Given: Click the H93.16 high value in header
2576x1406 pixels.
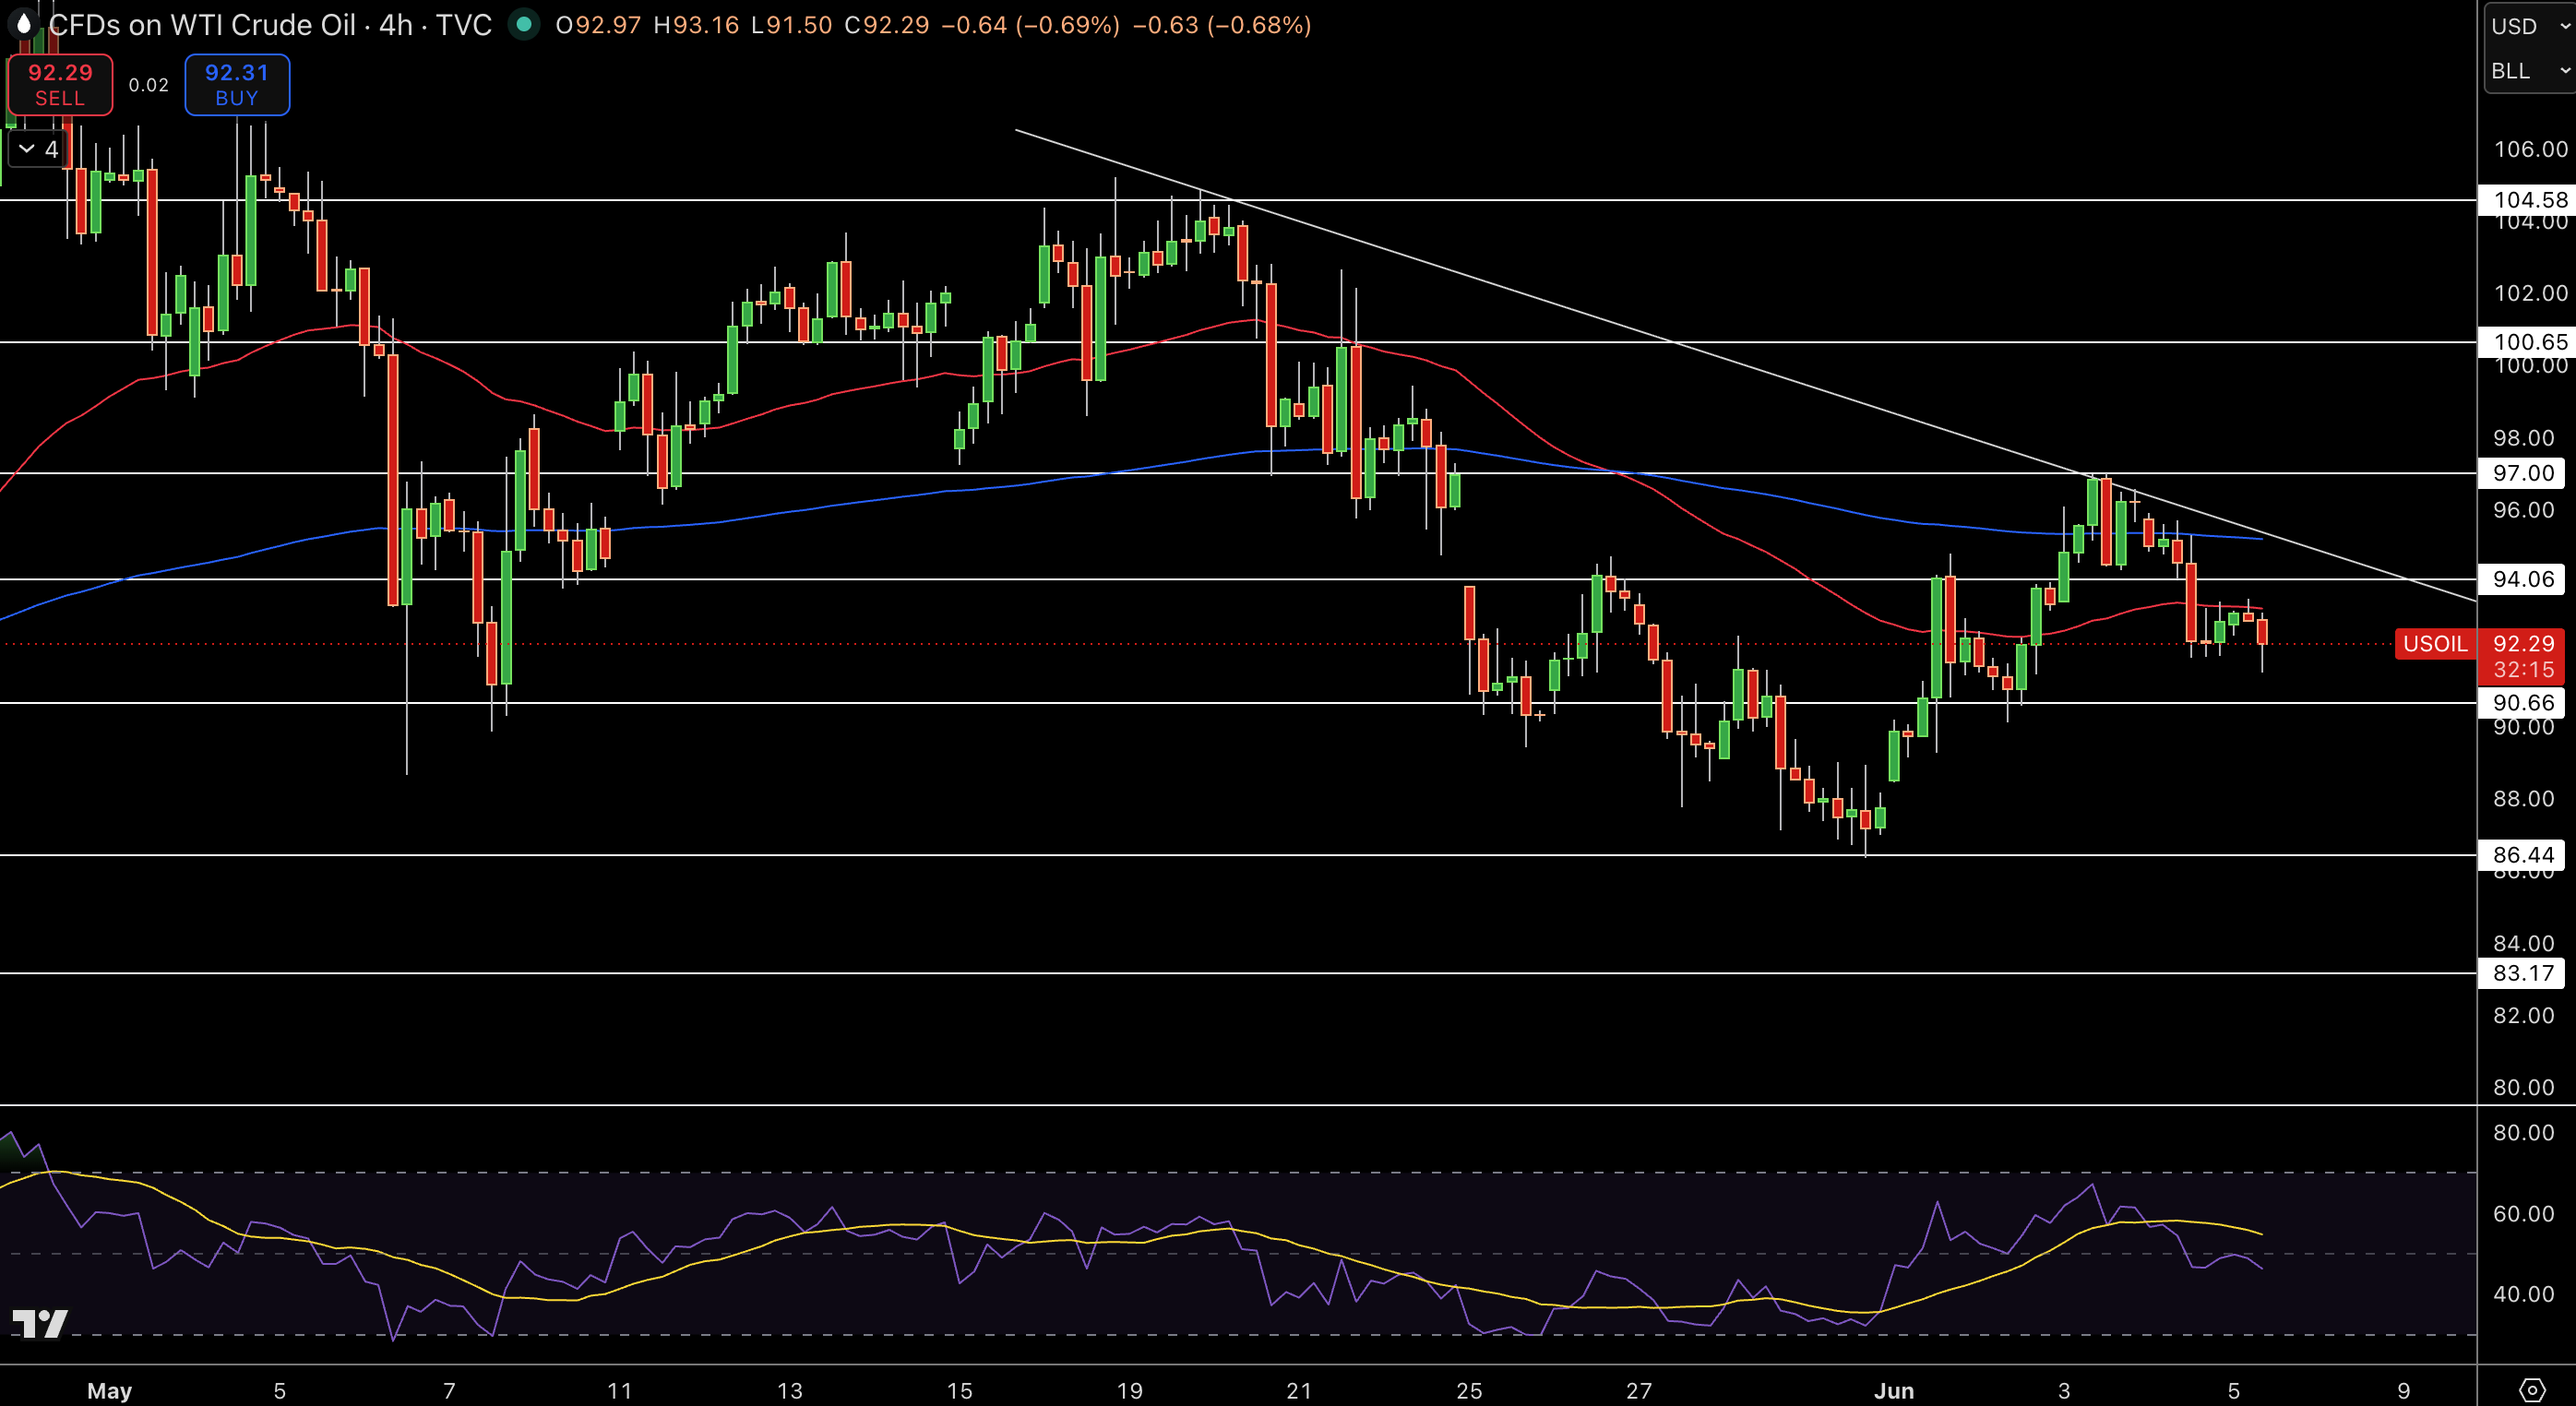Looking at the screenshot, I should click(x=696, y=25).
